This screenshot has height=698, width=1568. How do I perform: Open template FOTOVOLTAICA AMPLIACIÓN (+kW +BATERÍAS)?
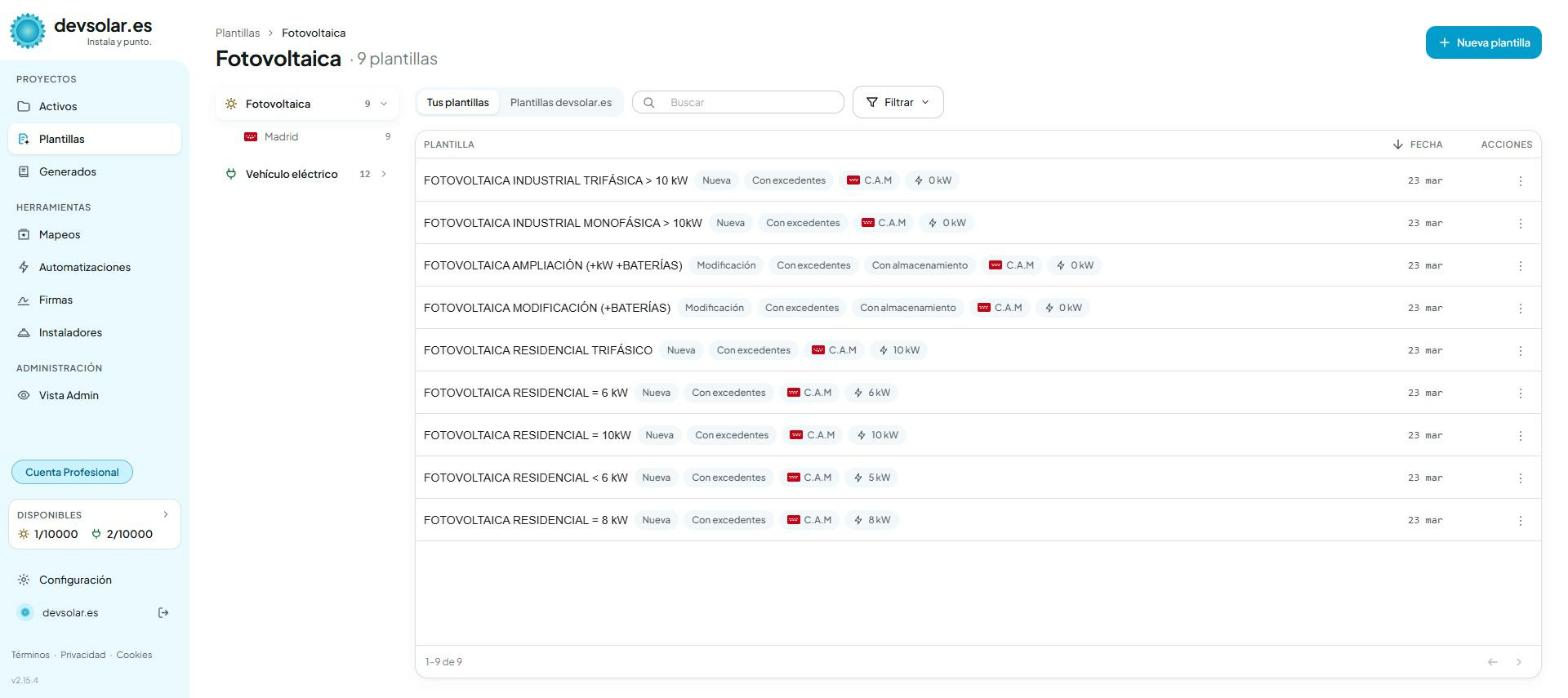[x=553, y=265]
